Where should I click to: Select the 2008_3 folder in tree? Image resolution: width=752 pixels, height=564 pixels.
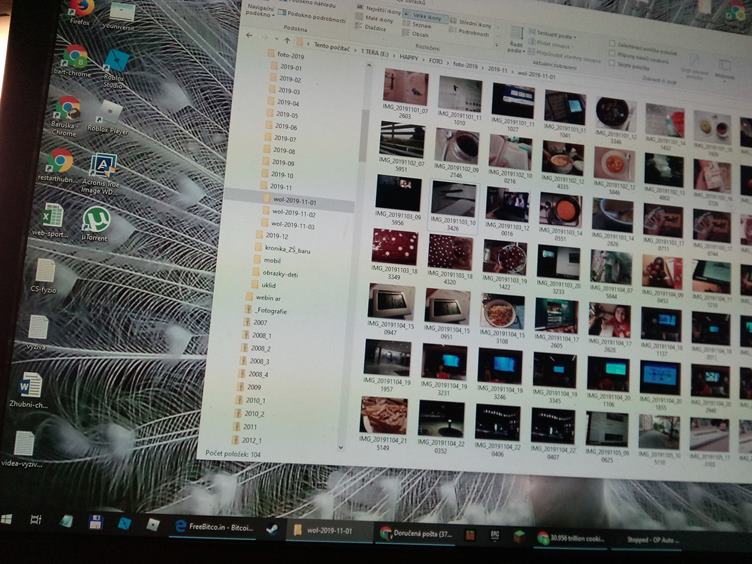click(x=255, y=361)
